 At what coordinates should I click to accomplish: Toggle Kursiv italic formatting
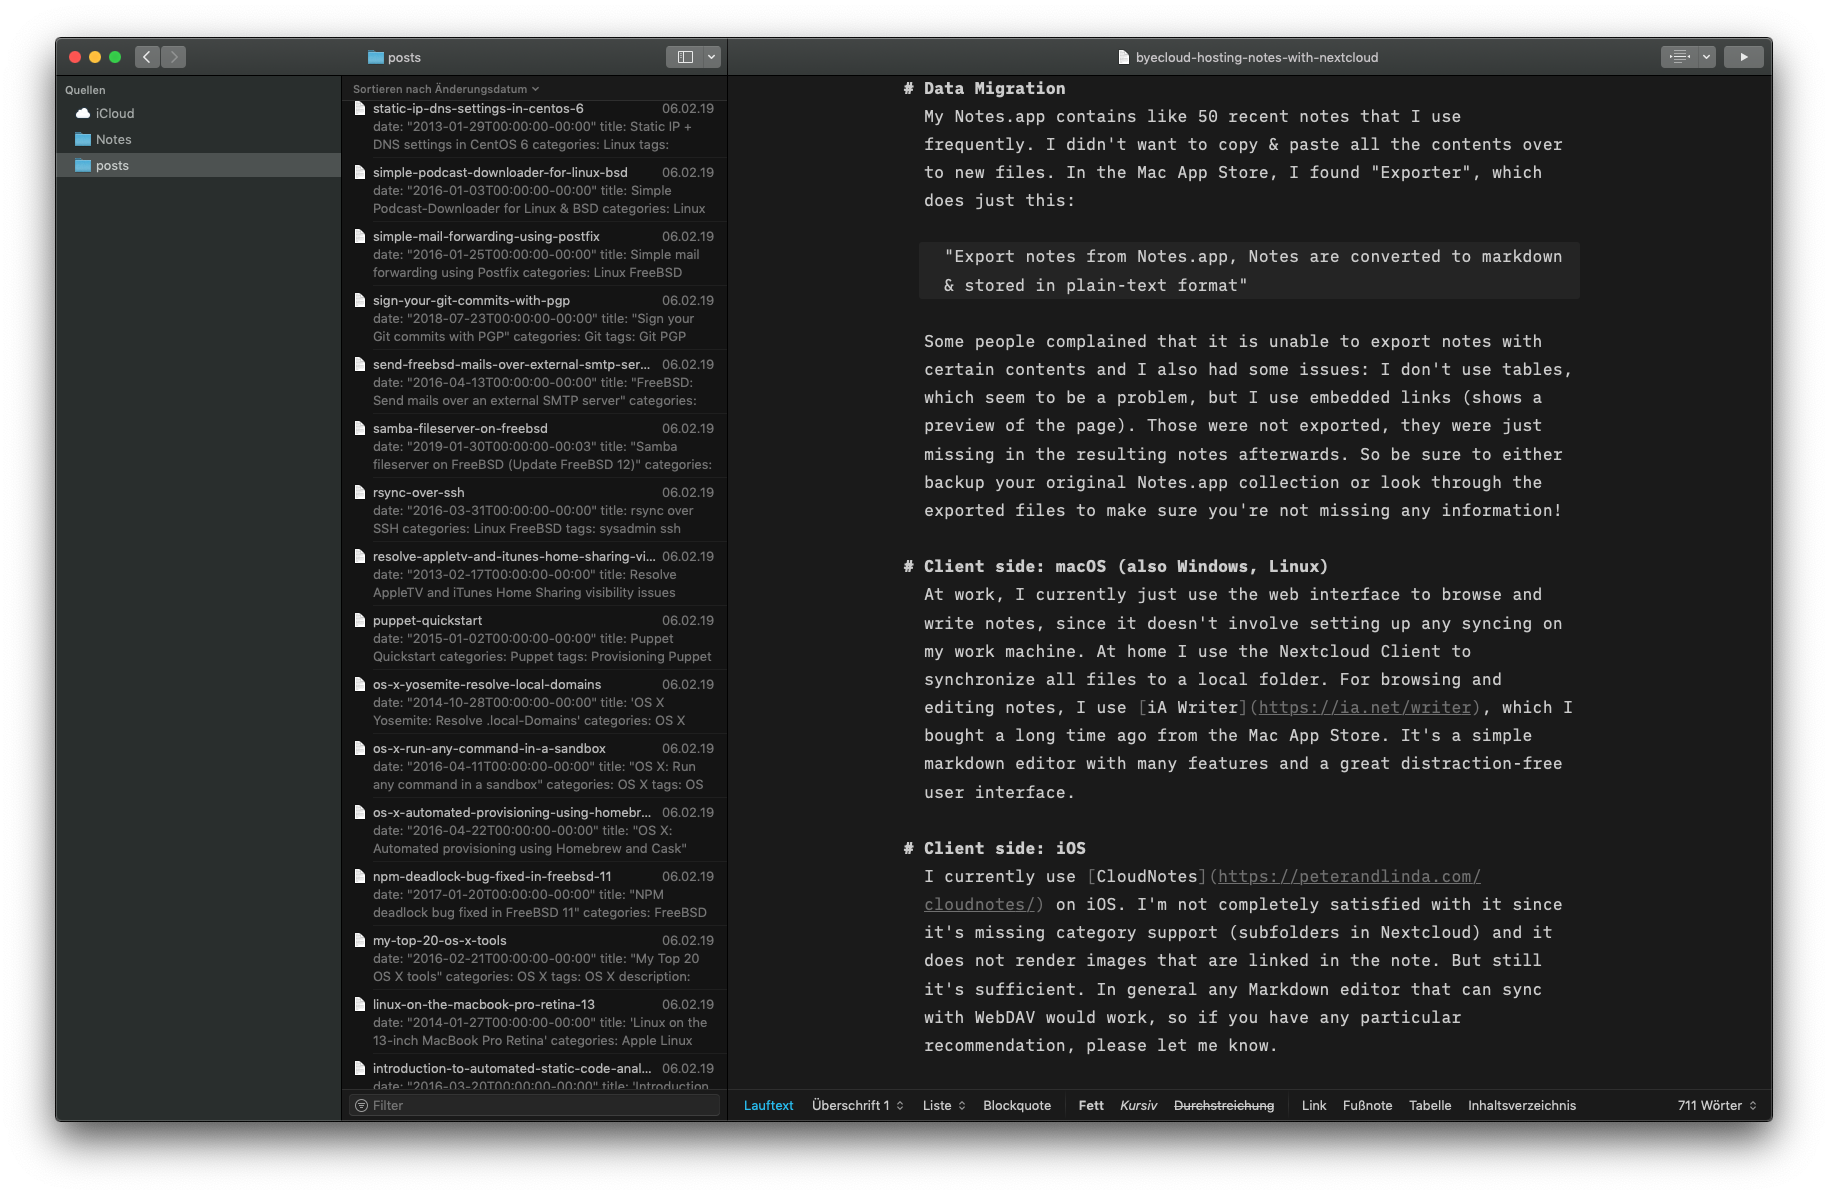[x=1138, y=1105]
